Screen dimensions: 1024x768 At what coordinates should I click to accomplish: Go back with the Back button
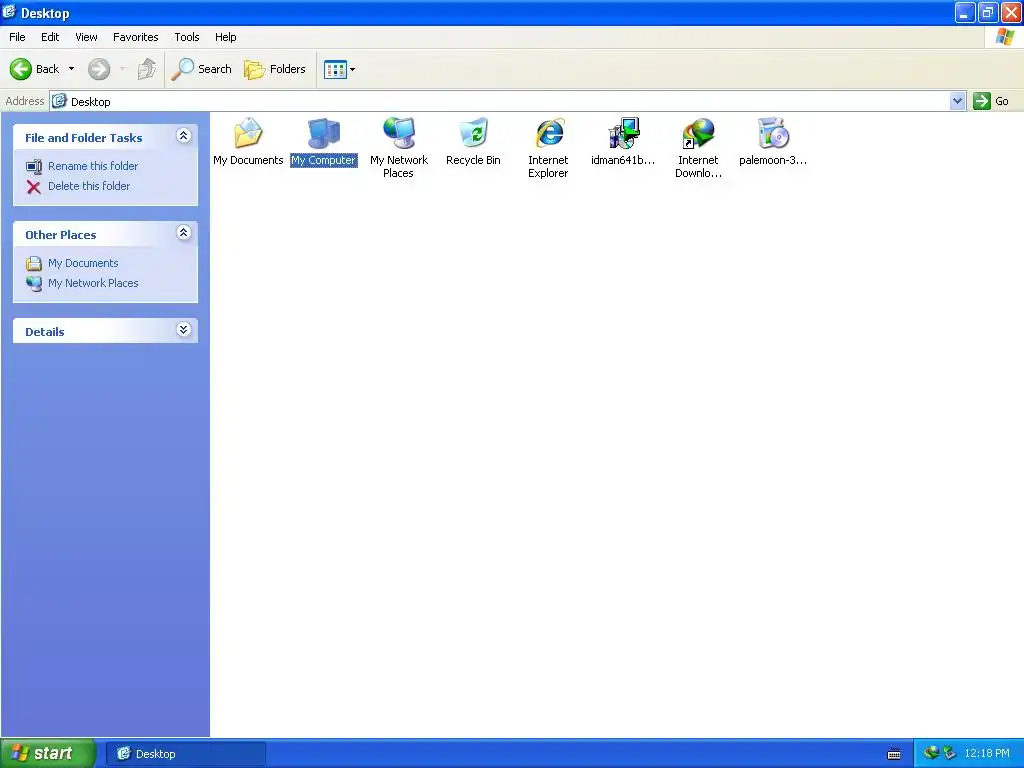35,69
